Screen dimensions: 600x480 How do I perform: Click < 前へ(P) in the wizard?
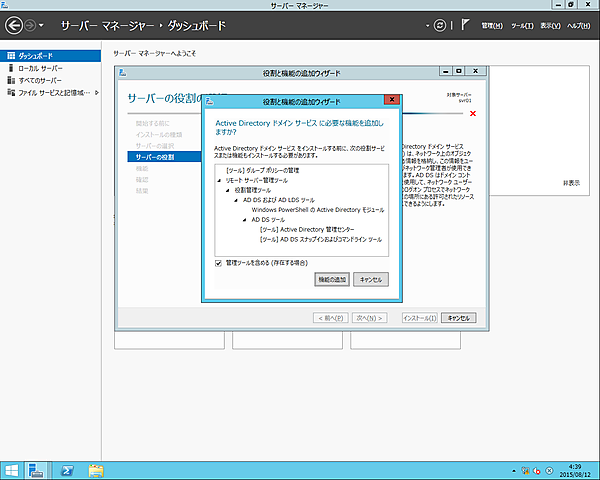coord(331,318)
